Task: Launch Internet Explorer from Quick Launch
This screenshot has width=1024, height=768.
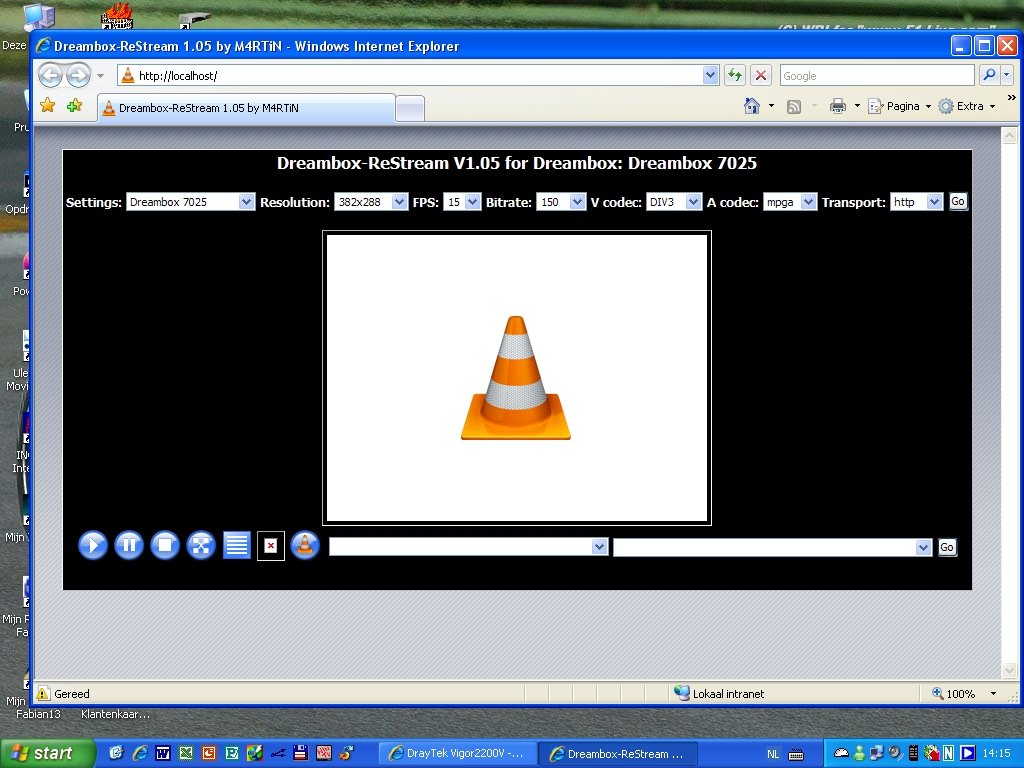Action: pyautogui.click(x=140, y=753)
